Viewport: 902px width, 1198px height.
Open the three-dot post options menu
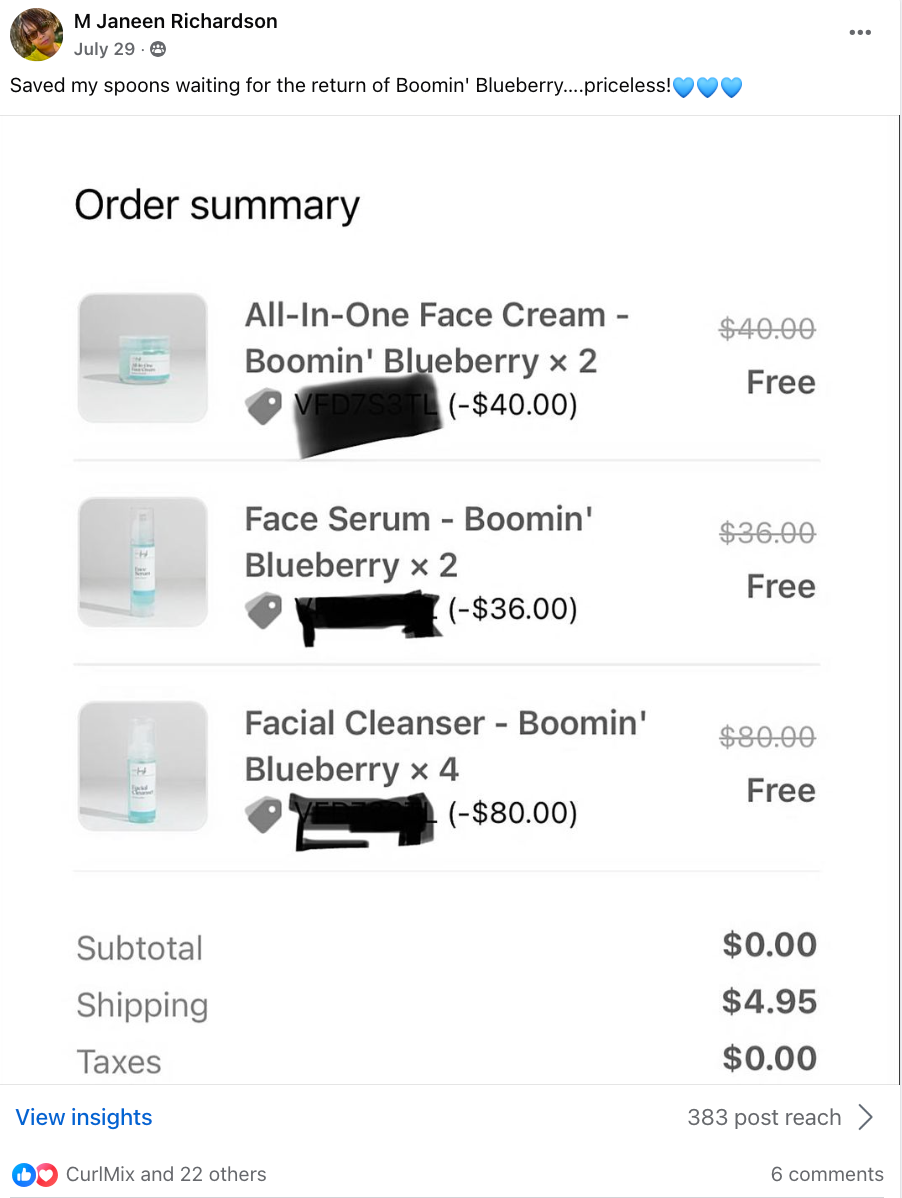(859, 32)
